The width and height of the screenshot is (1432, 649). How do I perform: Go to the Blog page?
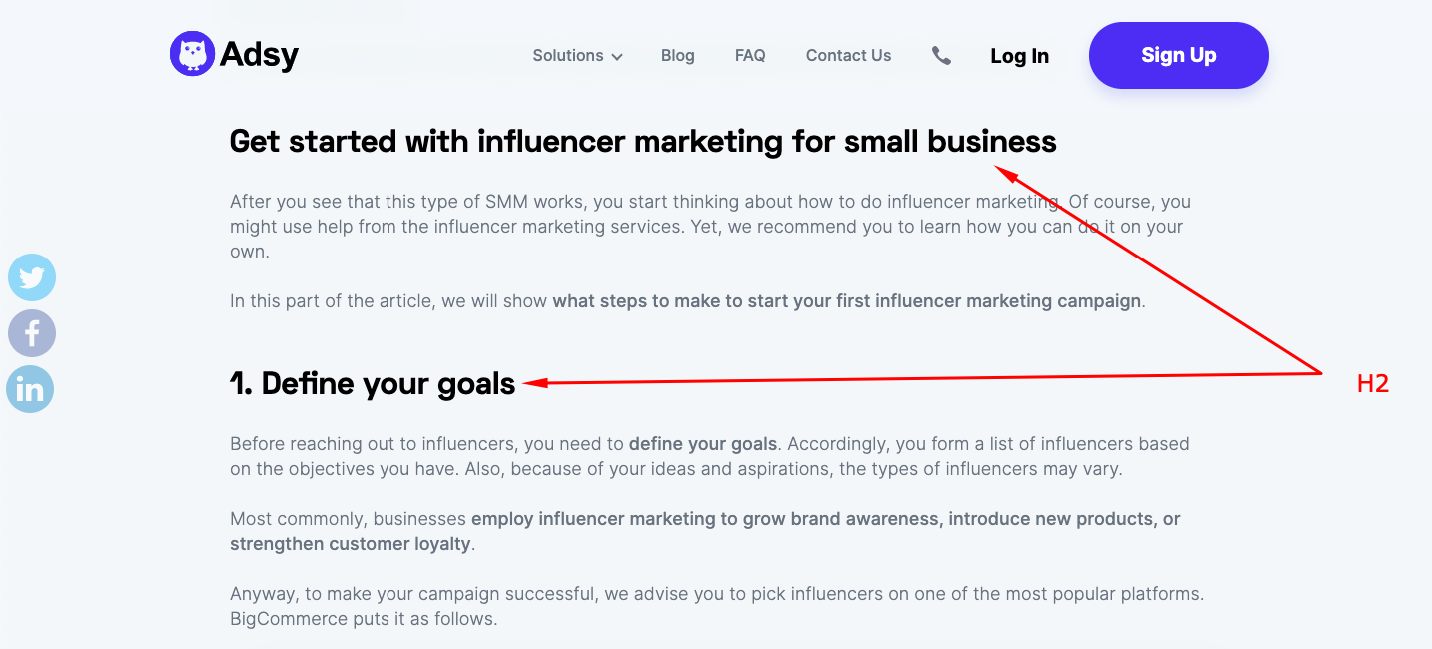pos(677,56)
